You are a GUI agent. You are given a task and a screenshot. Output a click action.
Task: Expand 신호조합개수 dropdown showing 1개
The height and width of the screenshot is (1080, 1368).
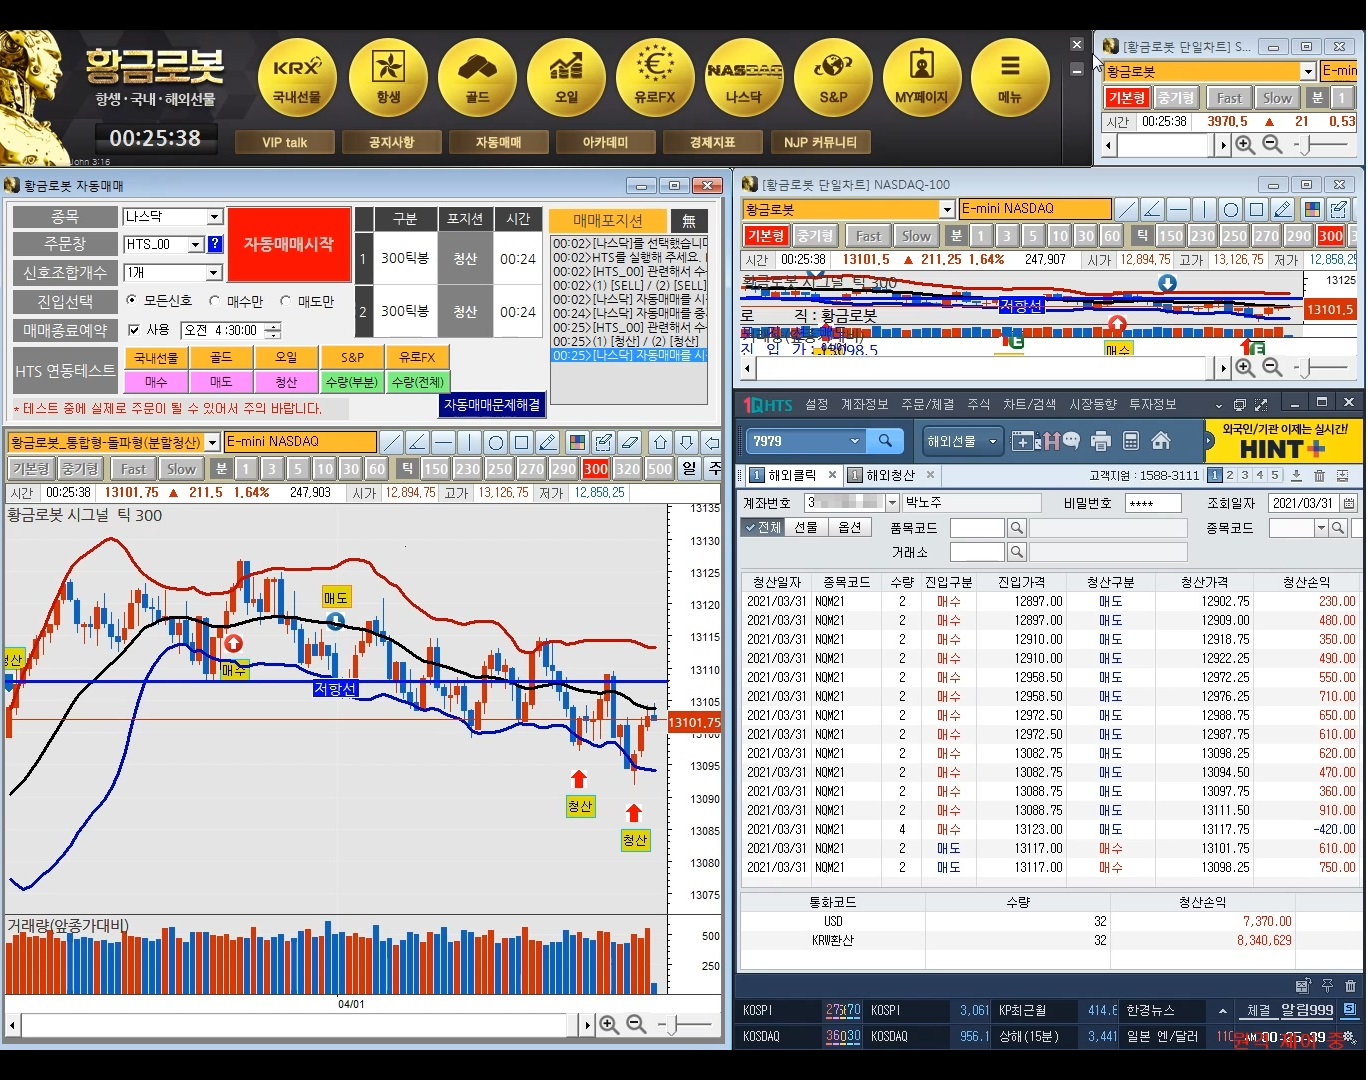click(213, 273)
